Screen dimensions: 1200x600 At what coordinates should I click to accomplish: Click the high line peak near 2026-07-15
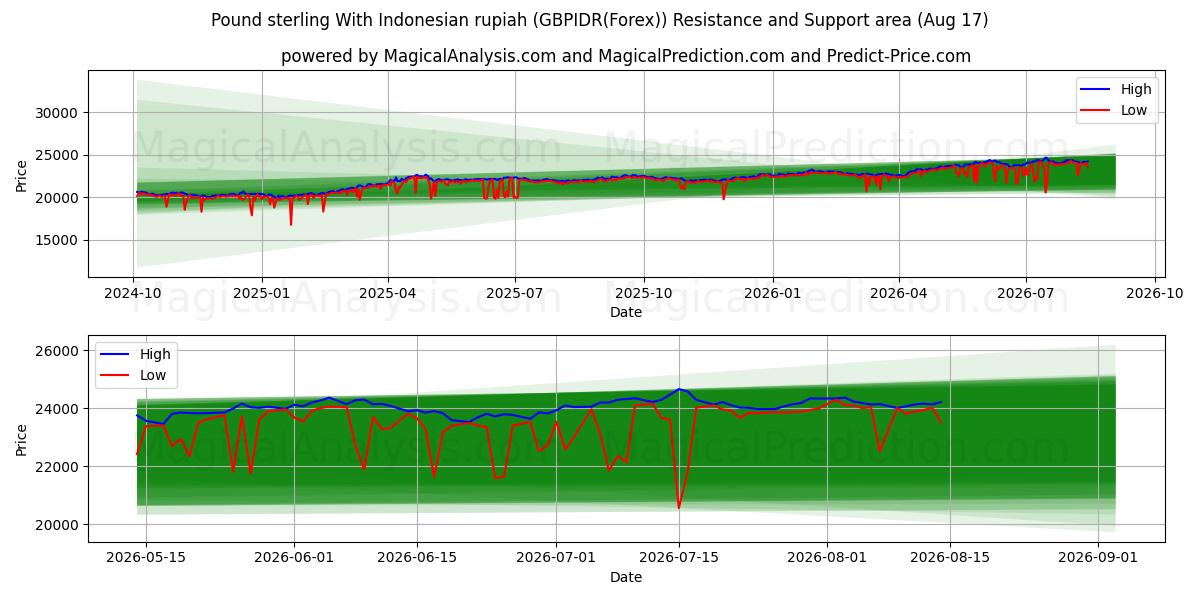679,389
